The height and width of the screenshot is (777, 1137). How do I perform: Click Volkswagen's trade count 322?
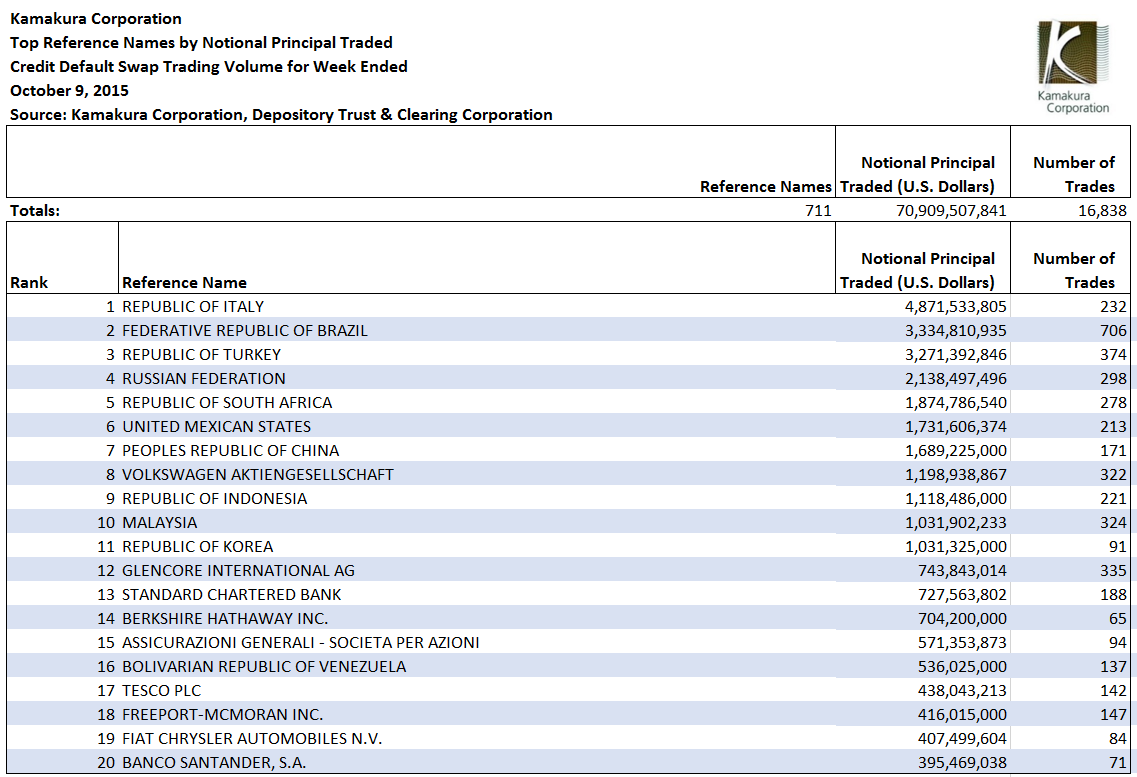point(1113,474)
